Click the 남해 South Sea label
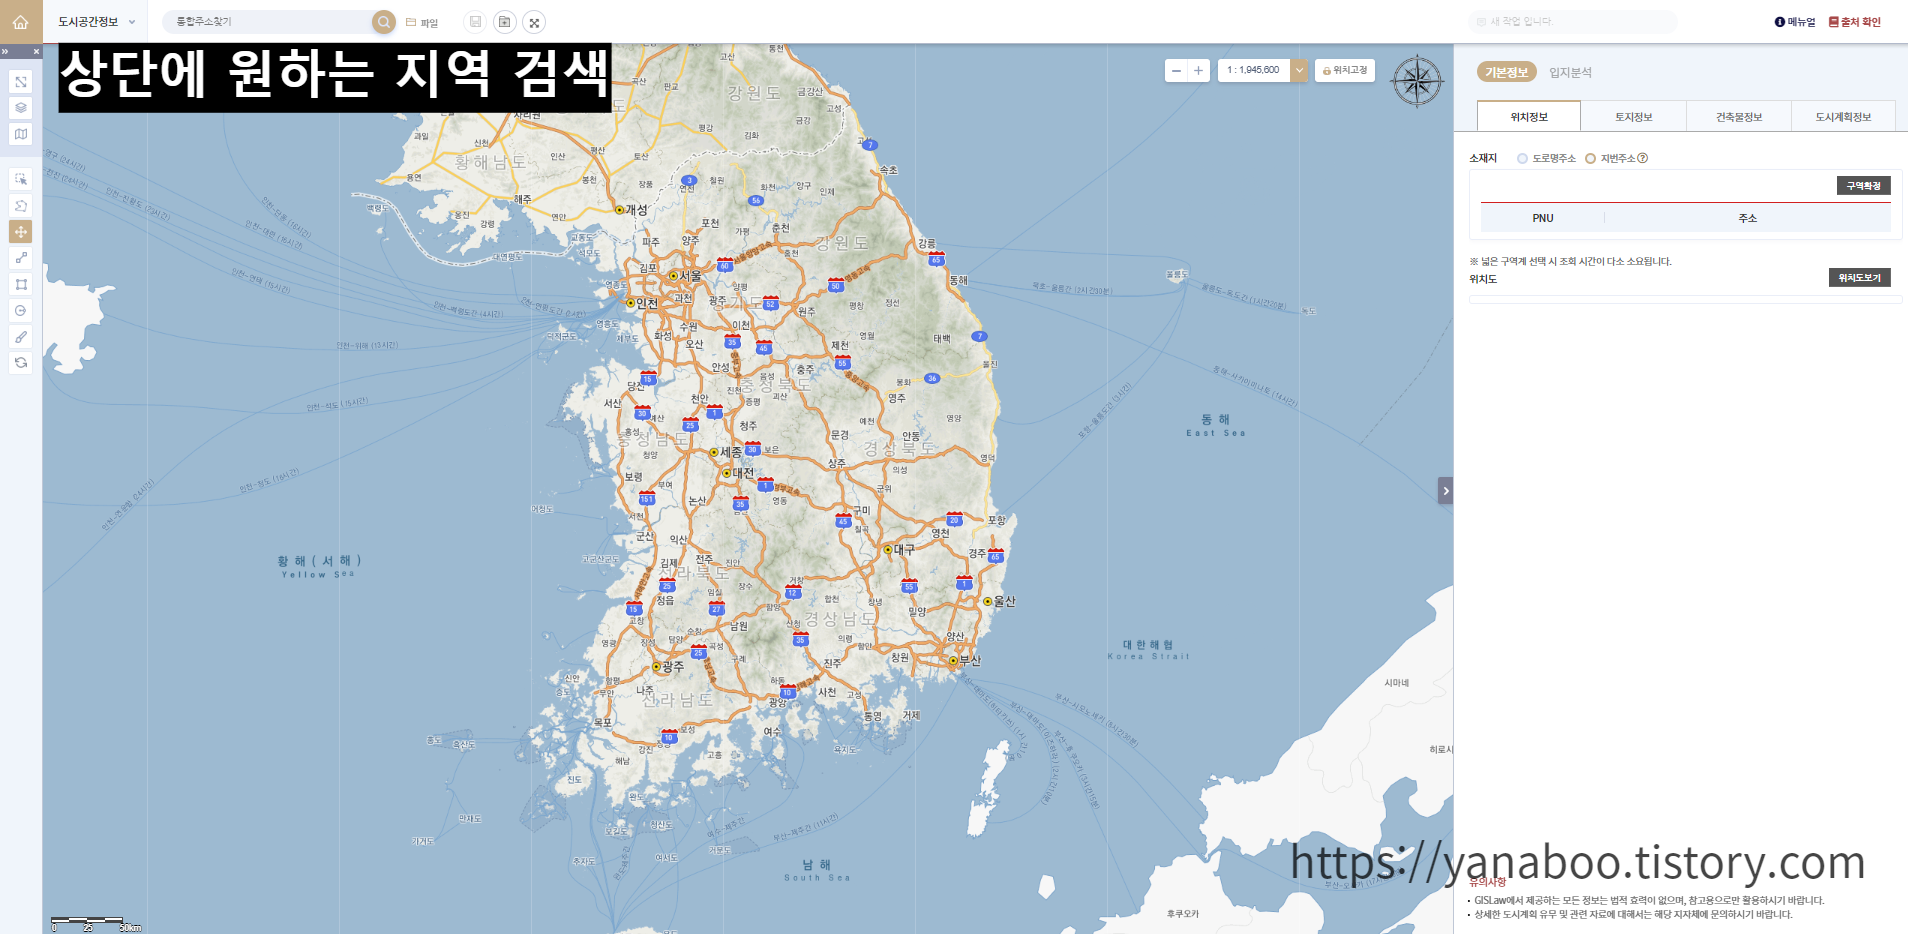The height and width of the screenshot is (934, 1908). click(817, 870)
